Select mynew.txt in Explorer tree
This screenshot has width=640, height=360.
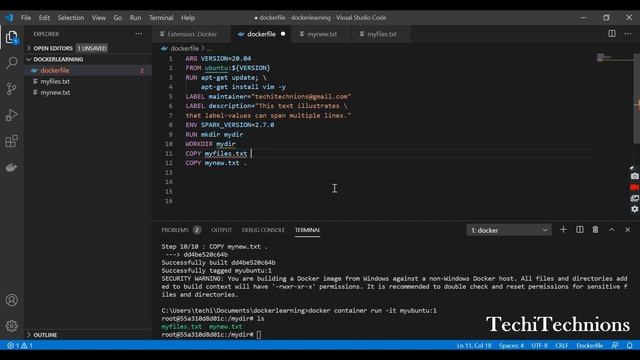tap(88, 92)
